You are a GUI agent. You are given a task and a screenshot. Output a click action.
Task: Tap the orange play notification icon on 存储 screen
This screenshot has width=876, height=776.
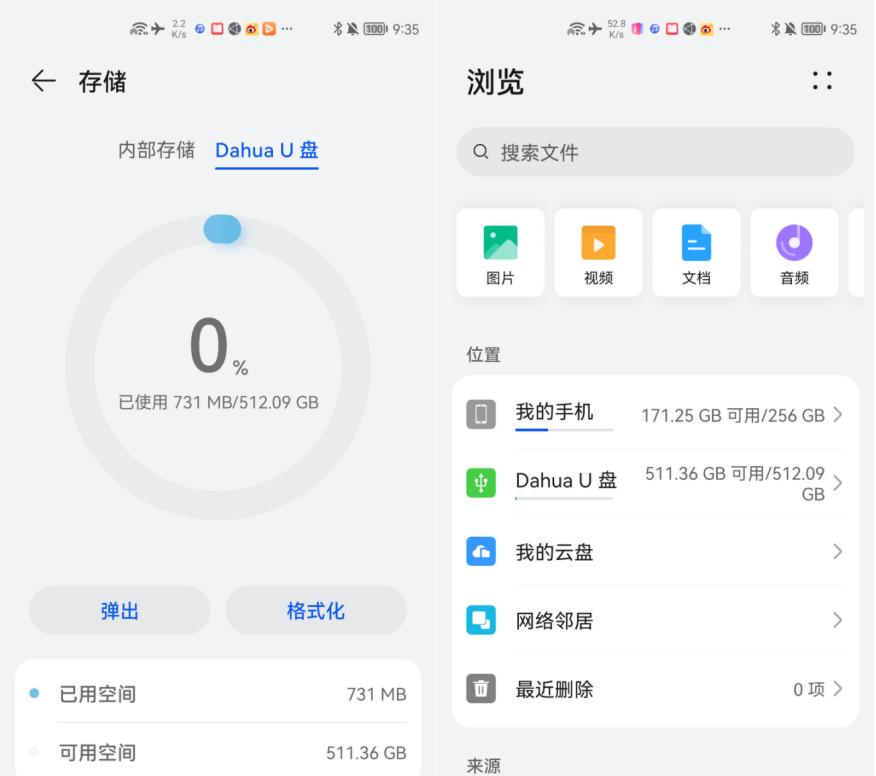(269, 28)
